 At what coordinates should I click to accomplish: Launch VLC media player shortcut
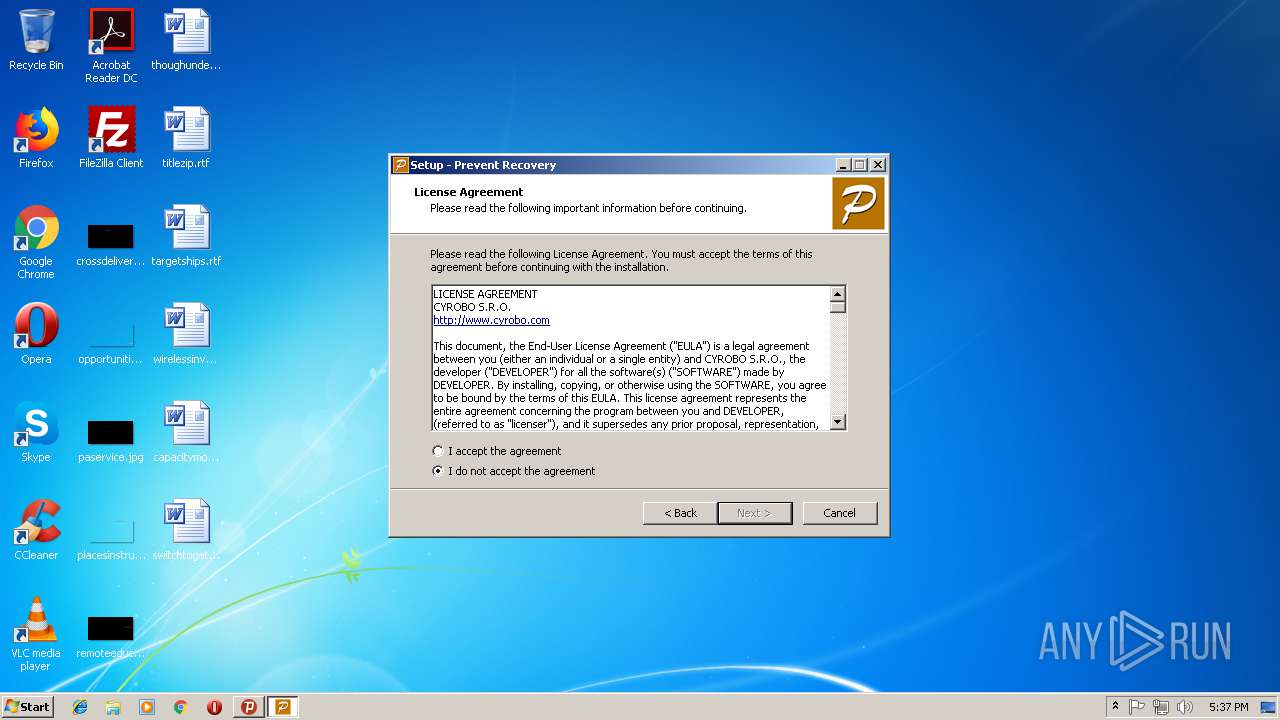pyautogui.click(x=36, y=634)
